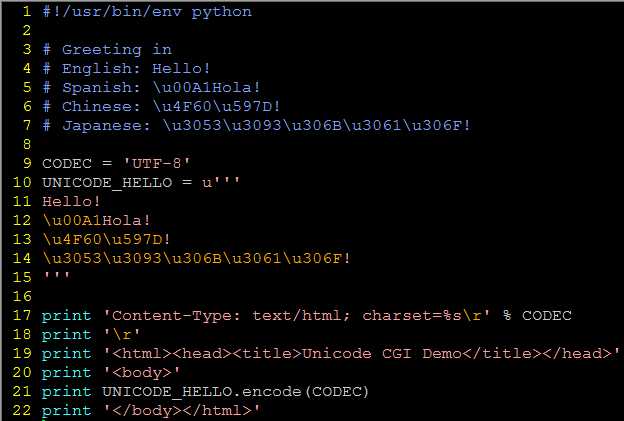
Task: Click the encode(CODEC) method call
Action: click(x=305, y=392)
